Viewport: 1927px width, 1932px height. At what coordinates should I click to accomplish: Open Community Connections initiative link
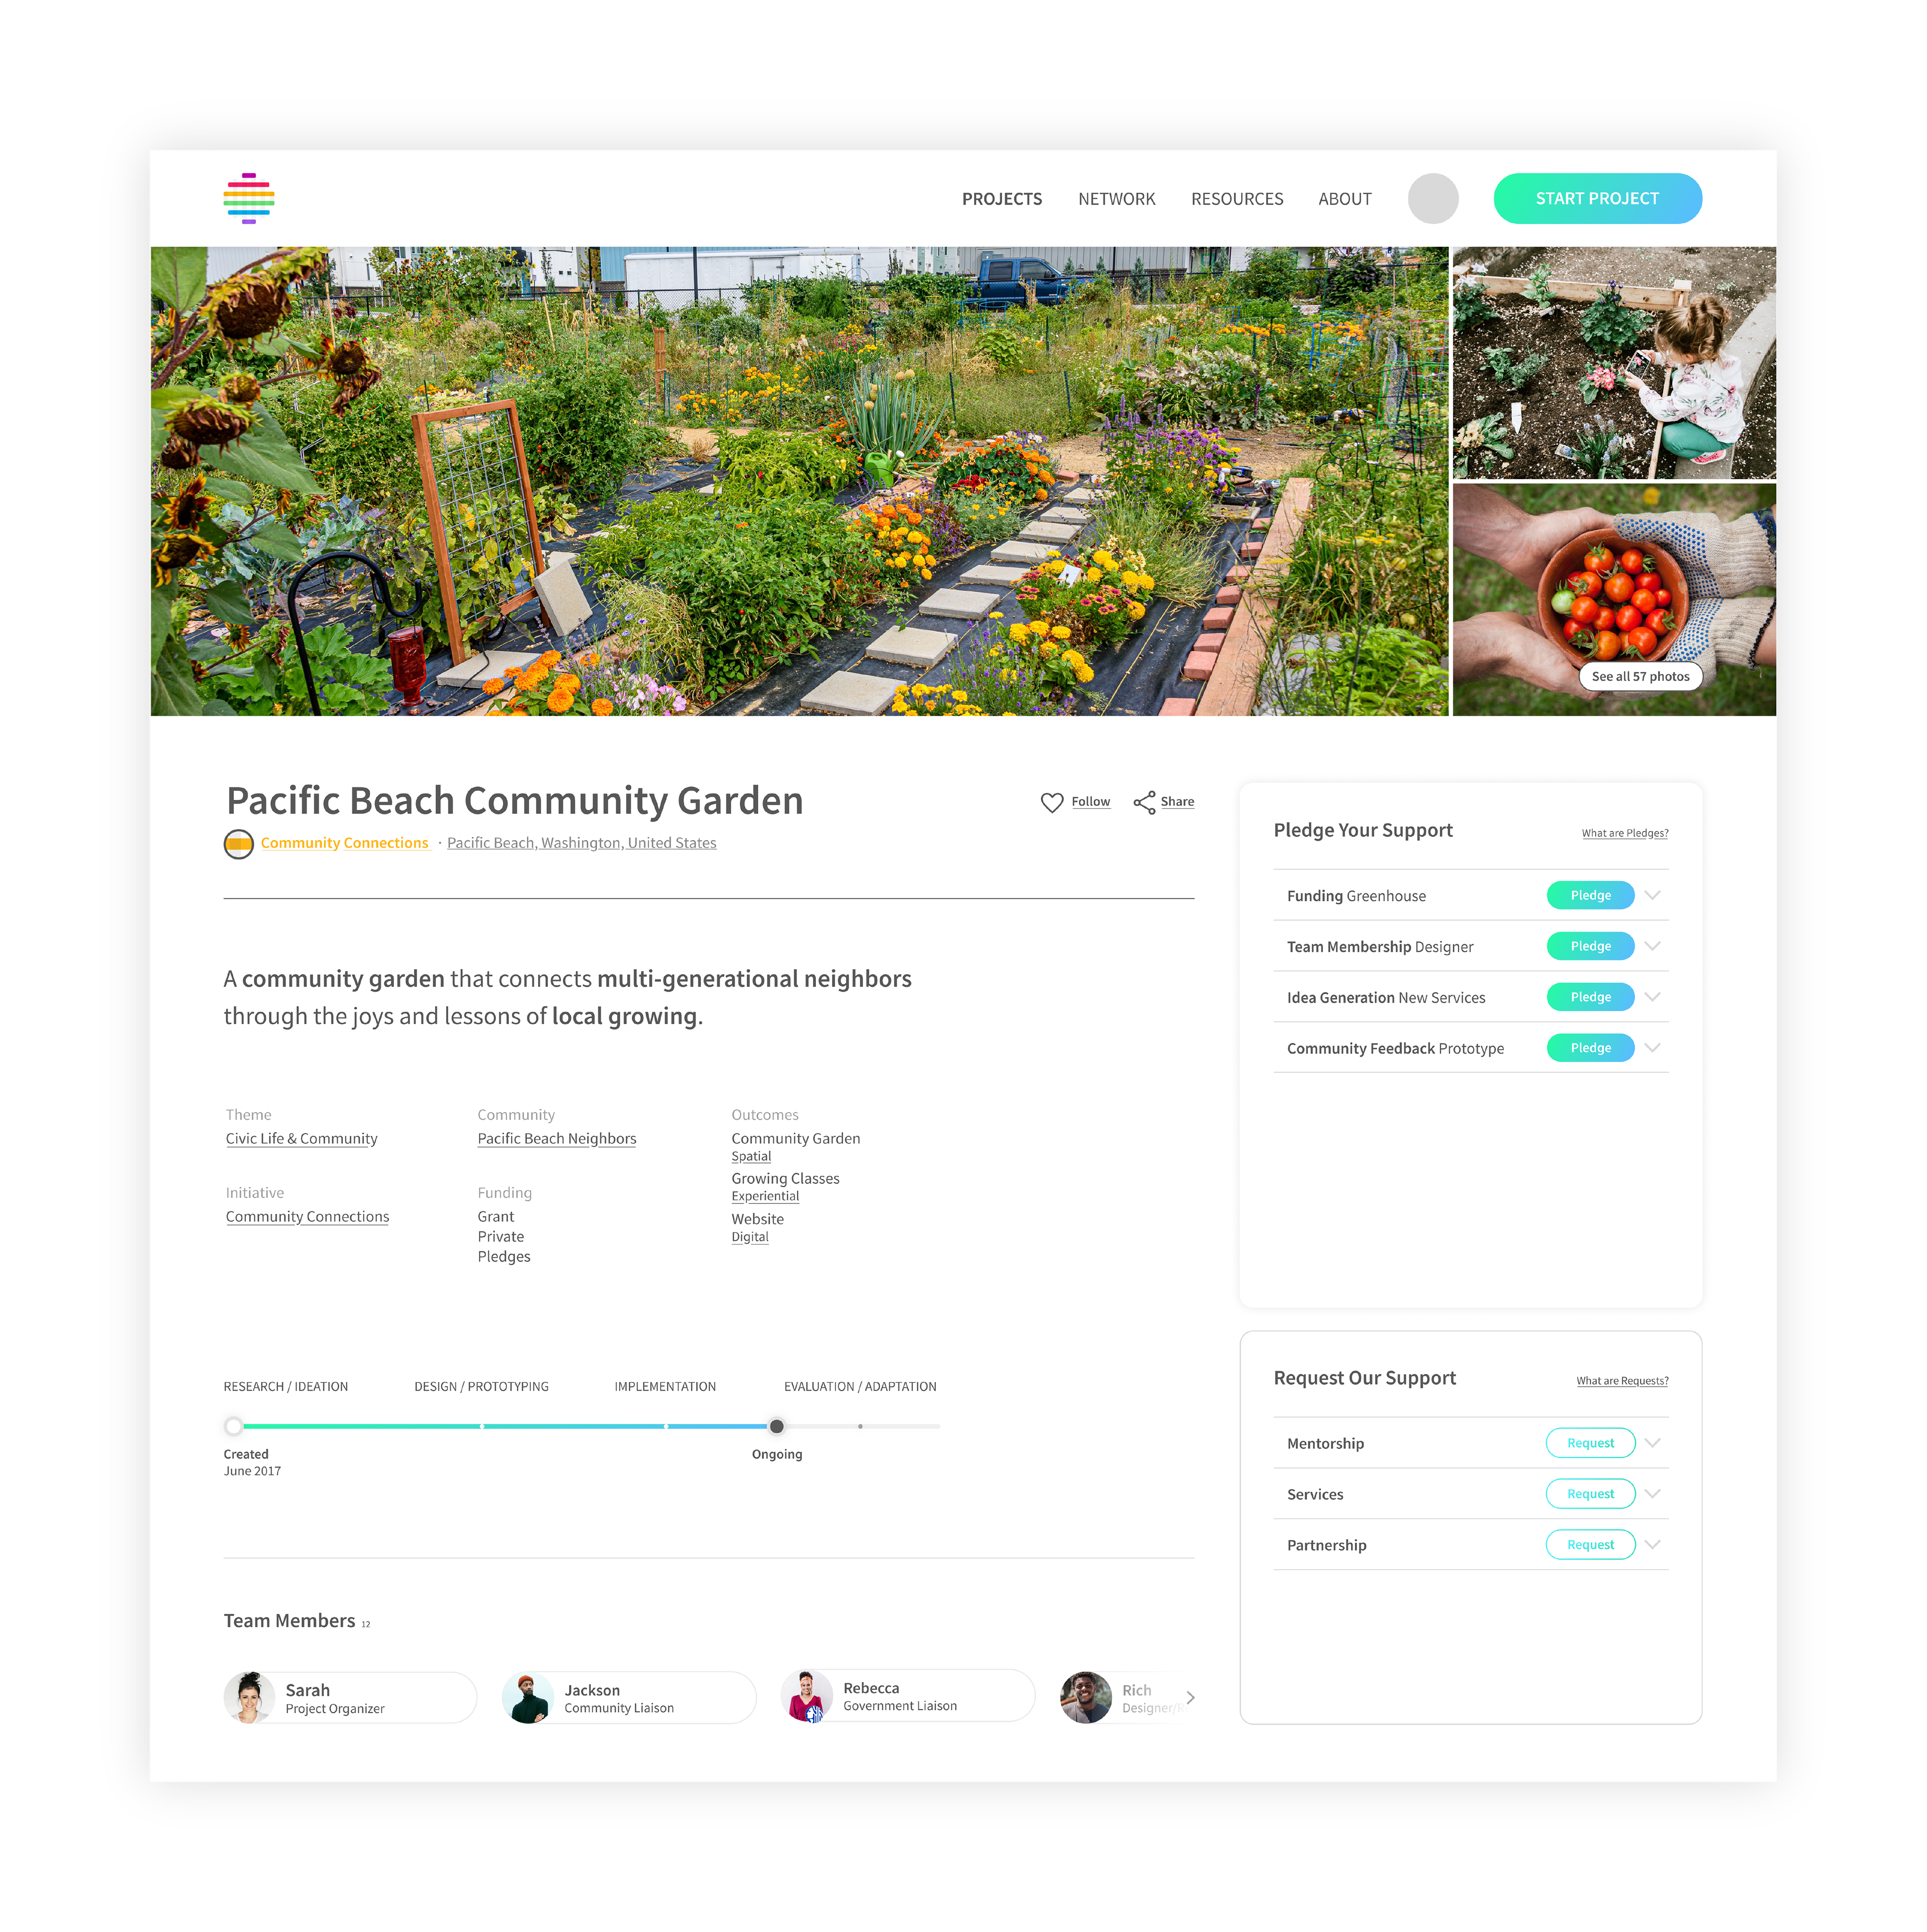tap(307, 1217)
